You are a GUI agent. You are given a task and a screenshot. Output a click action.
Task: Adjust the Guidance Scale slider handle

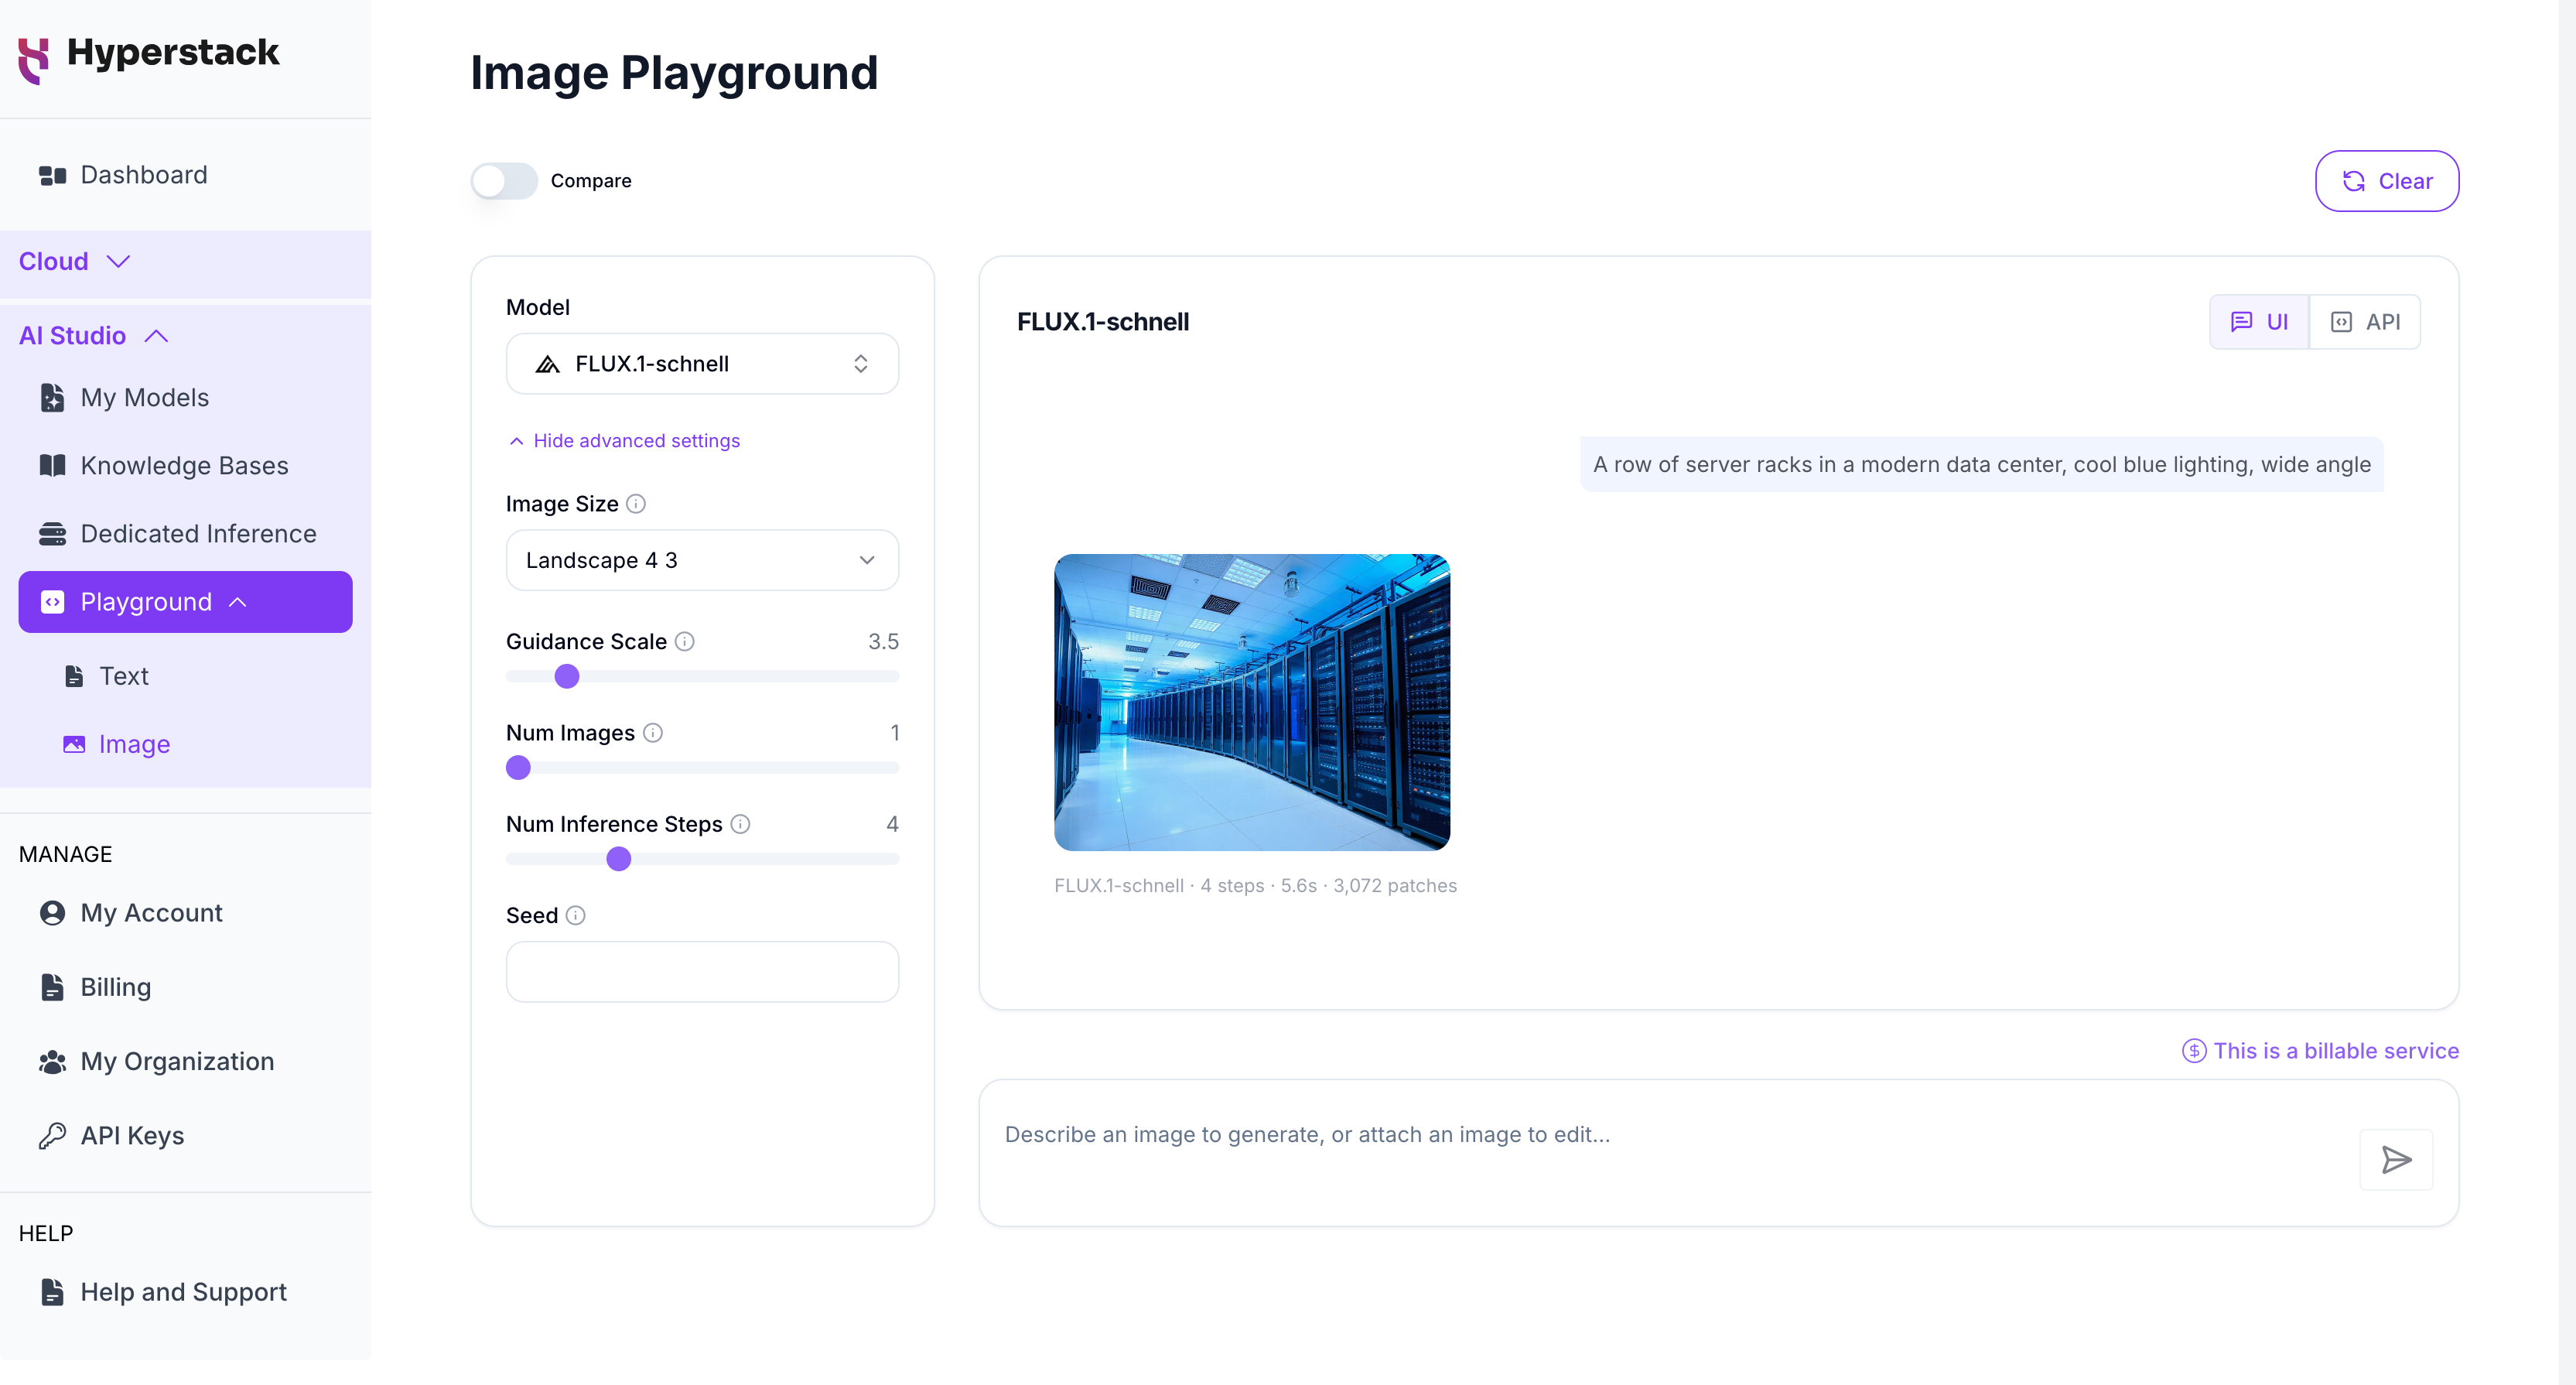[x=567, y=677]
